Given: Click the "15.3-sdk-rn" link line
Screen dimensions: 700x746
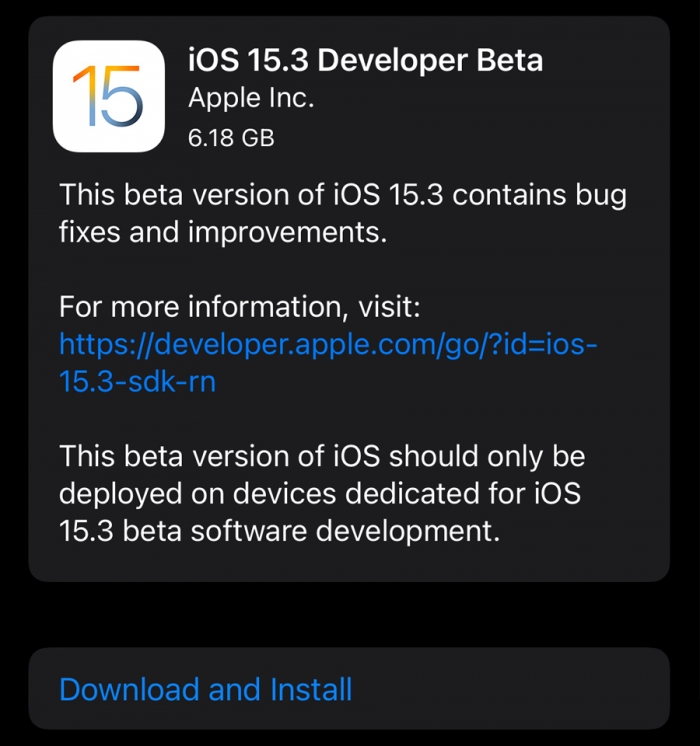Looking at the screenshot, I should pyautogui.click(x=137, y=381).
